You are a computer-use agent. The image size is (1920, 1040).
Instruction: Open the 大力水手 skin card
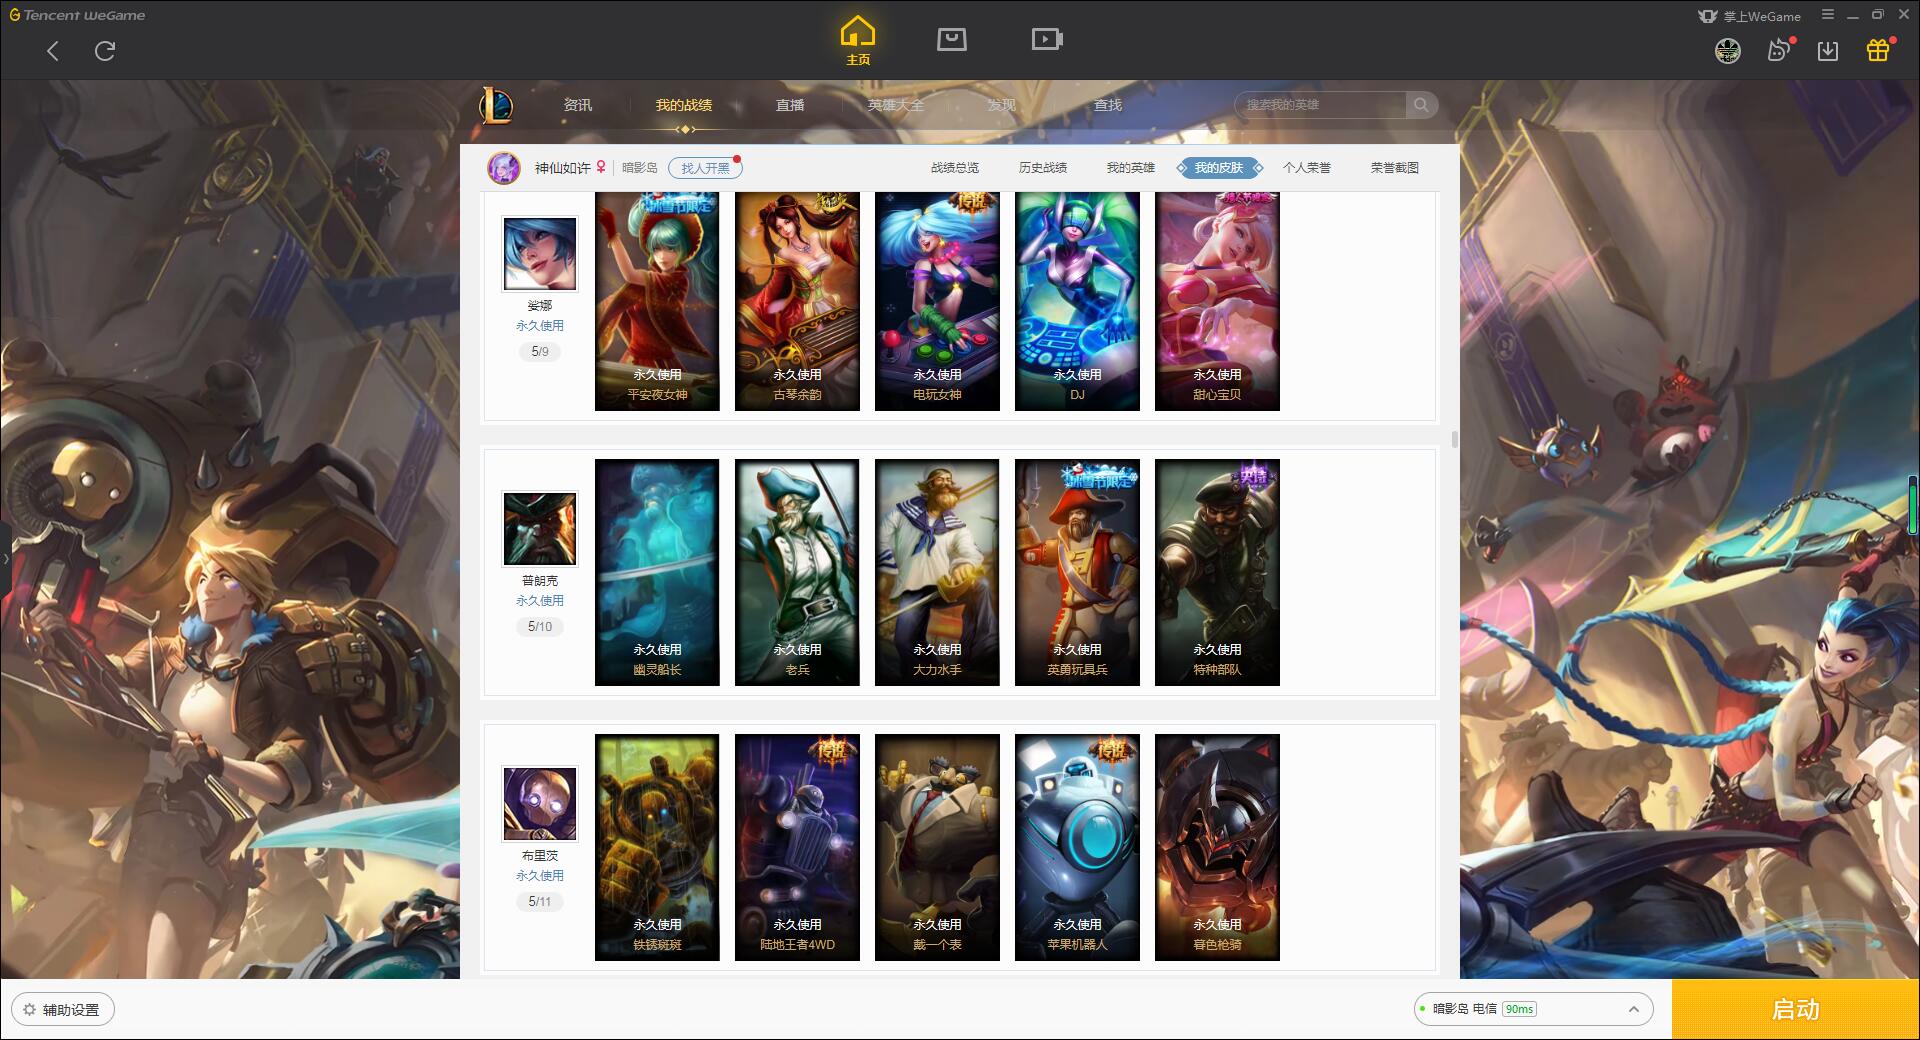pyautogui.click(x=937, y=572)
